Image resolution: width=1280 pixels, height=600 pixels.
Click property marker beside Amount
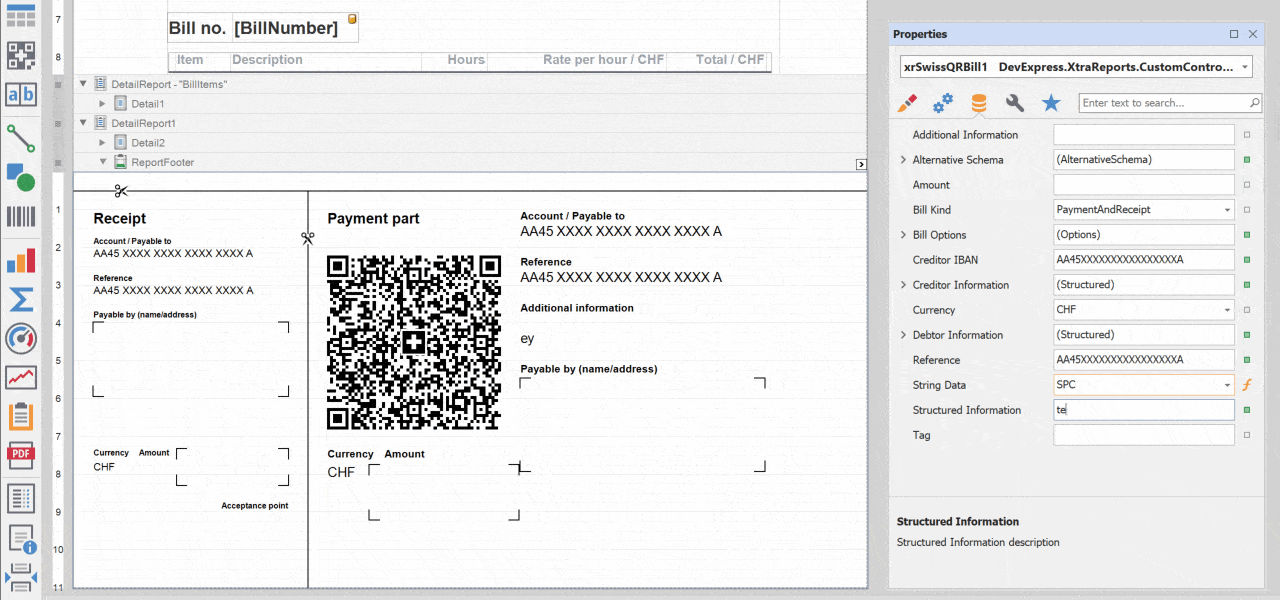pyautogui.click(x=1247, y=185)
